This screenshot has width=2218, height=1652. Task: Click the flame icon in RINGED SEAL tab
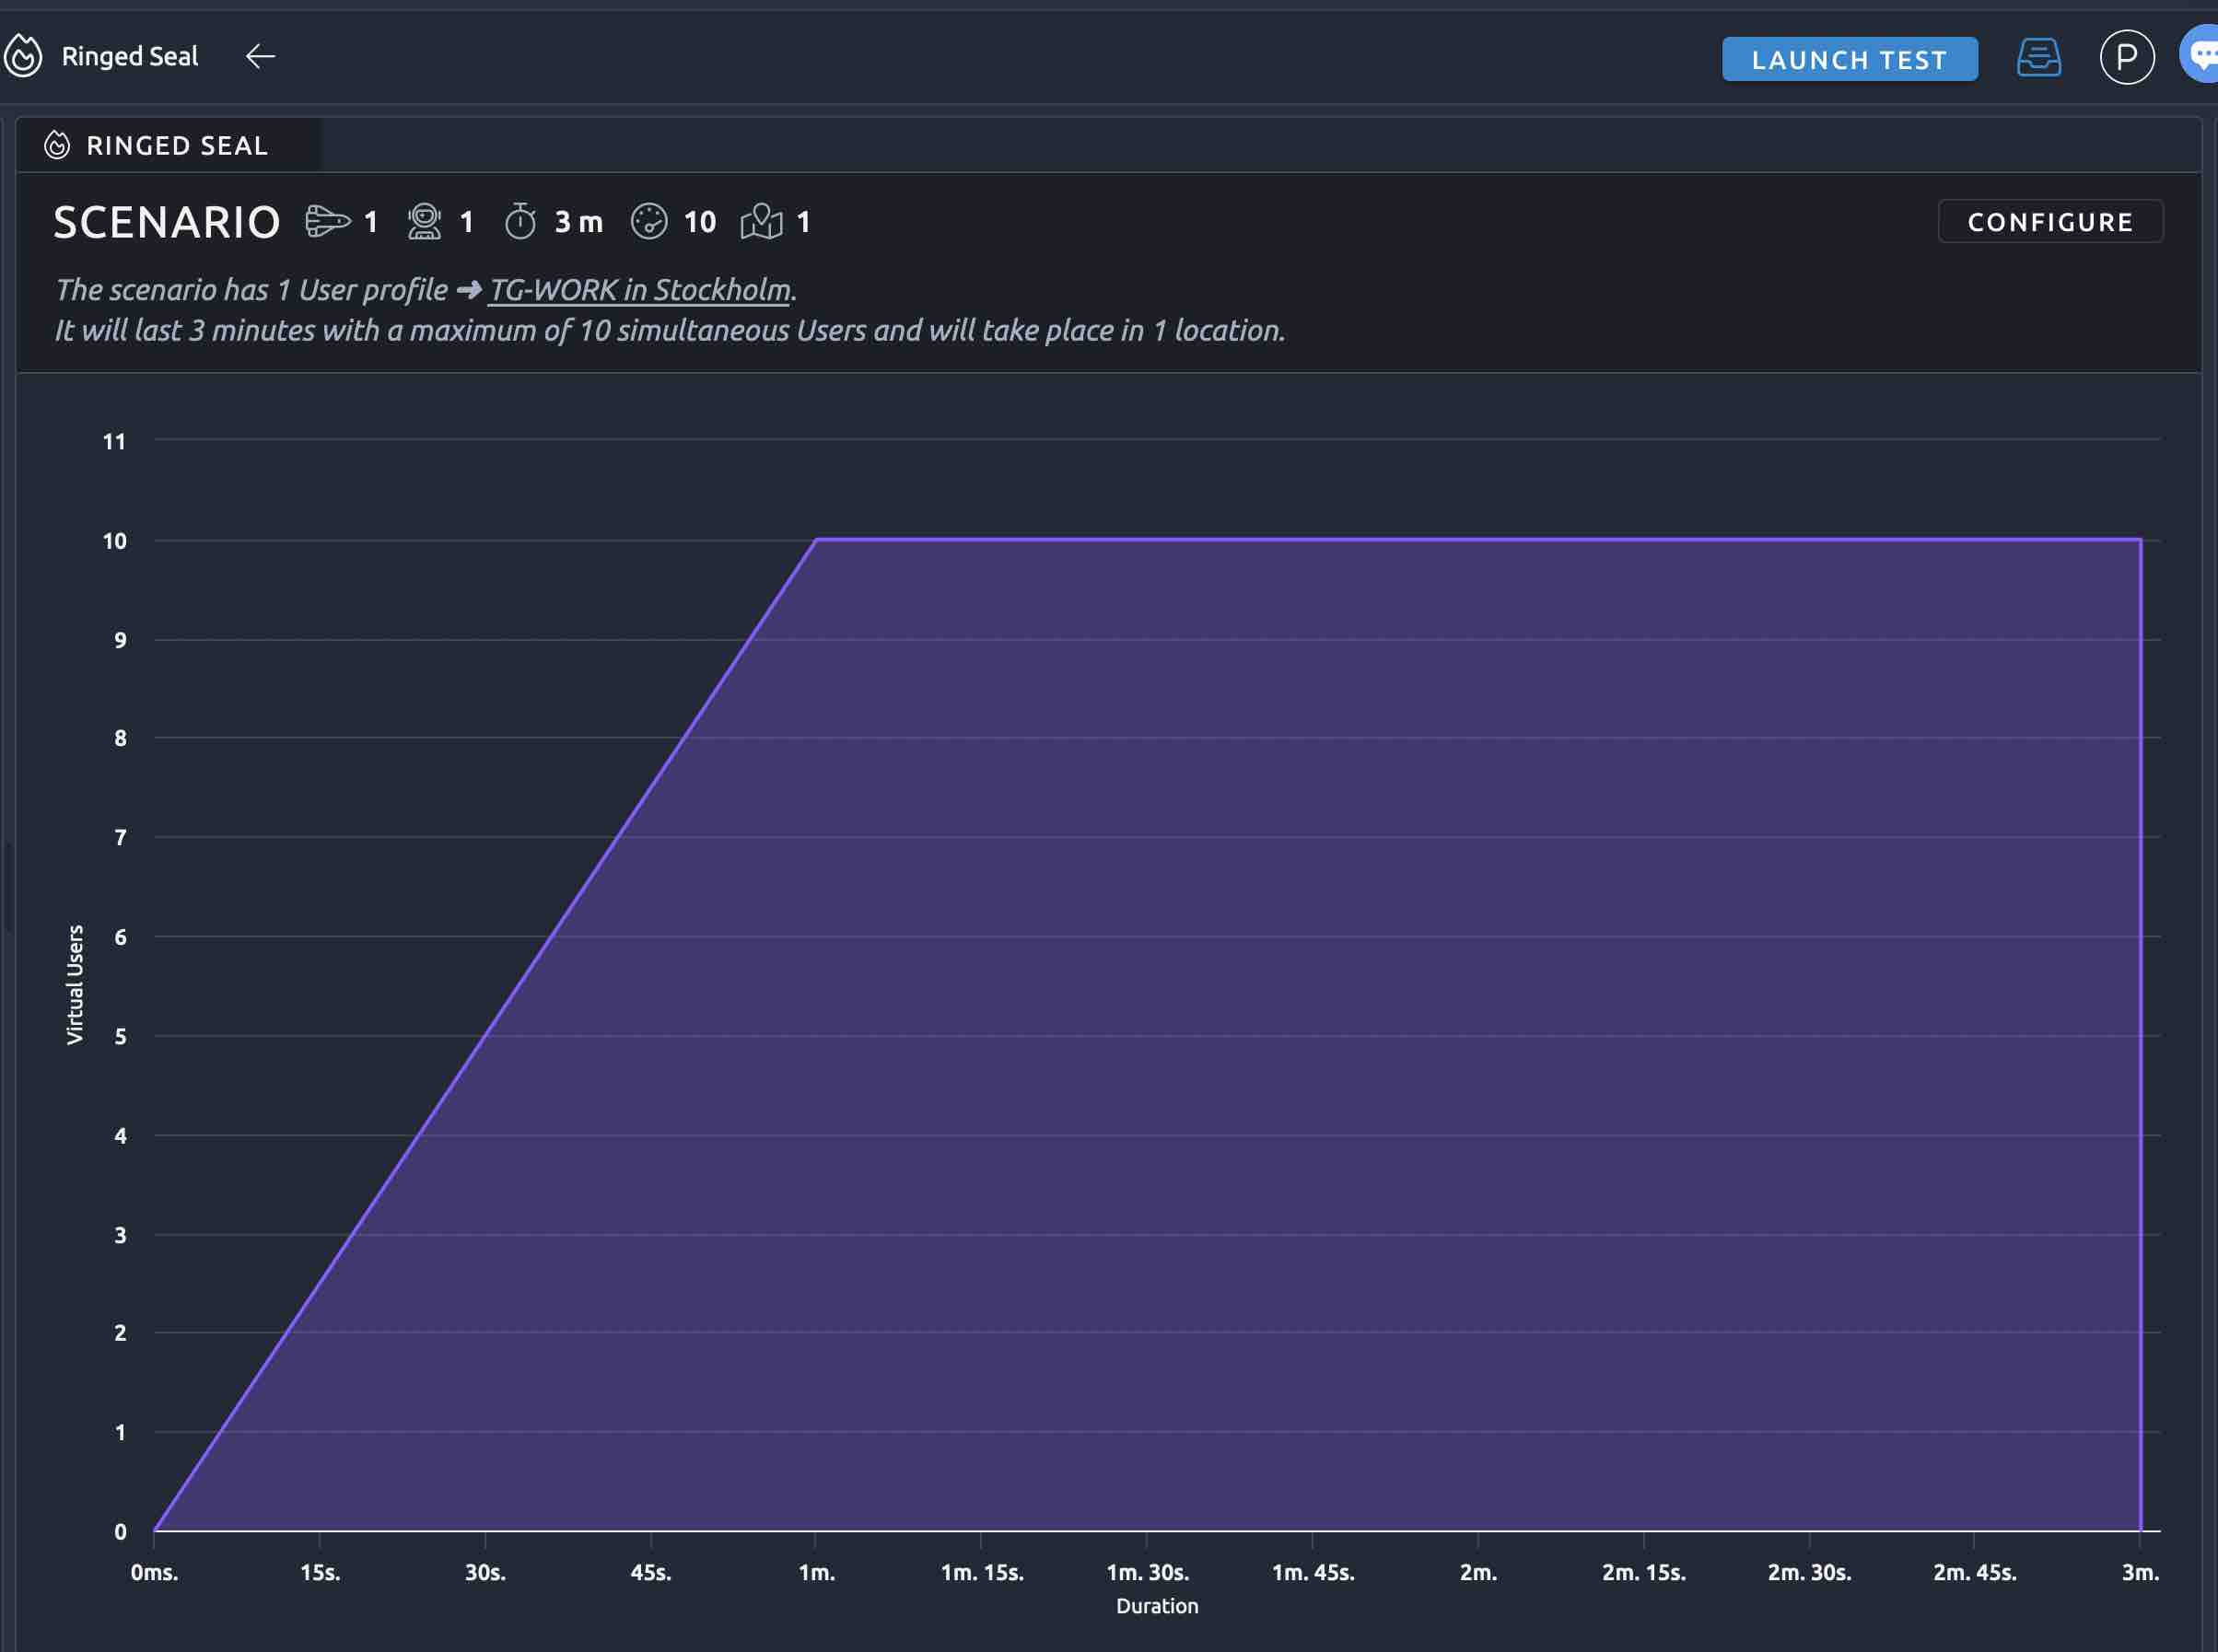[x=57, y=145]
